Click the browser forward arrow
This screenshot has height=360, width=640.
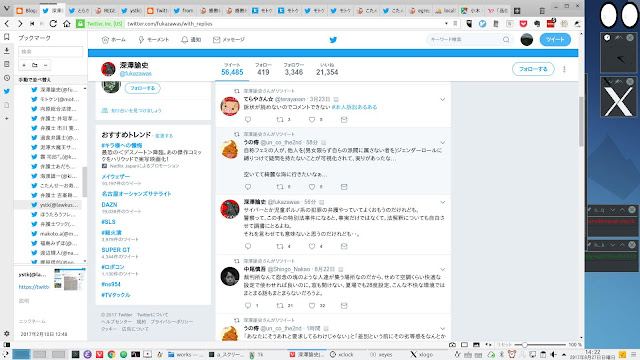coord(20,24)
